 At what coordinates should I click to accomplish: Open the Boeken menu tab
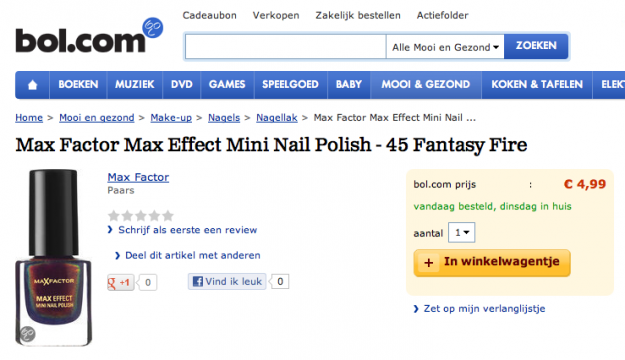[x=78, y=85]
